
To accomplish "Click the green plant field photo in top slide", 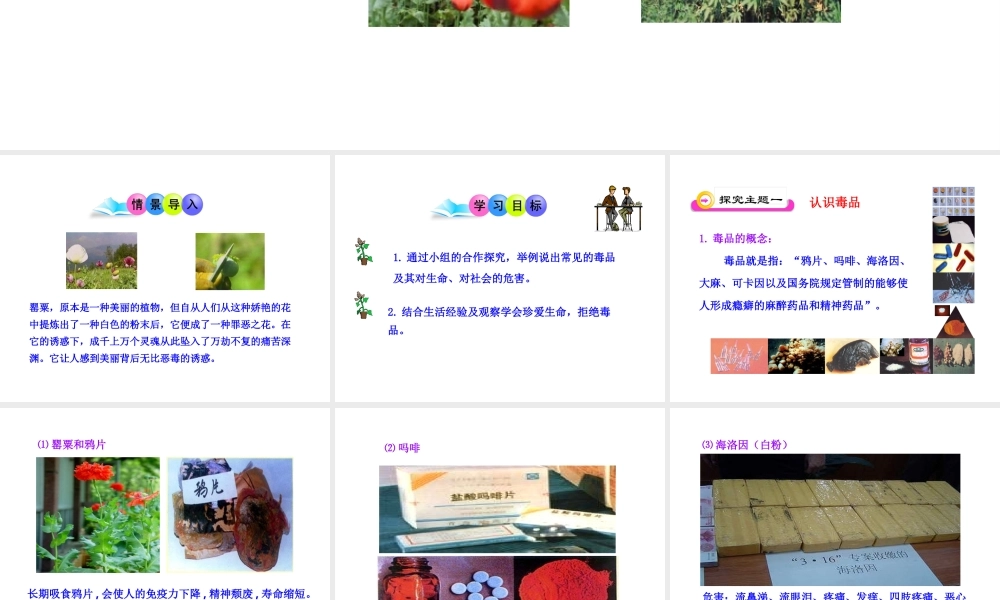I will pyautogui.click(x=741, y=11).
